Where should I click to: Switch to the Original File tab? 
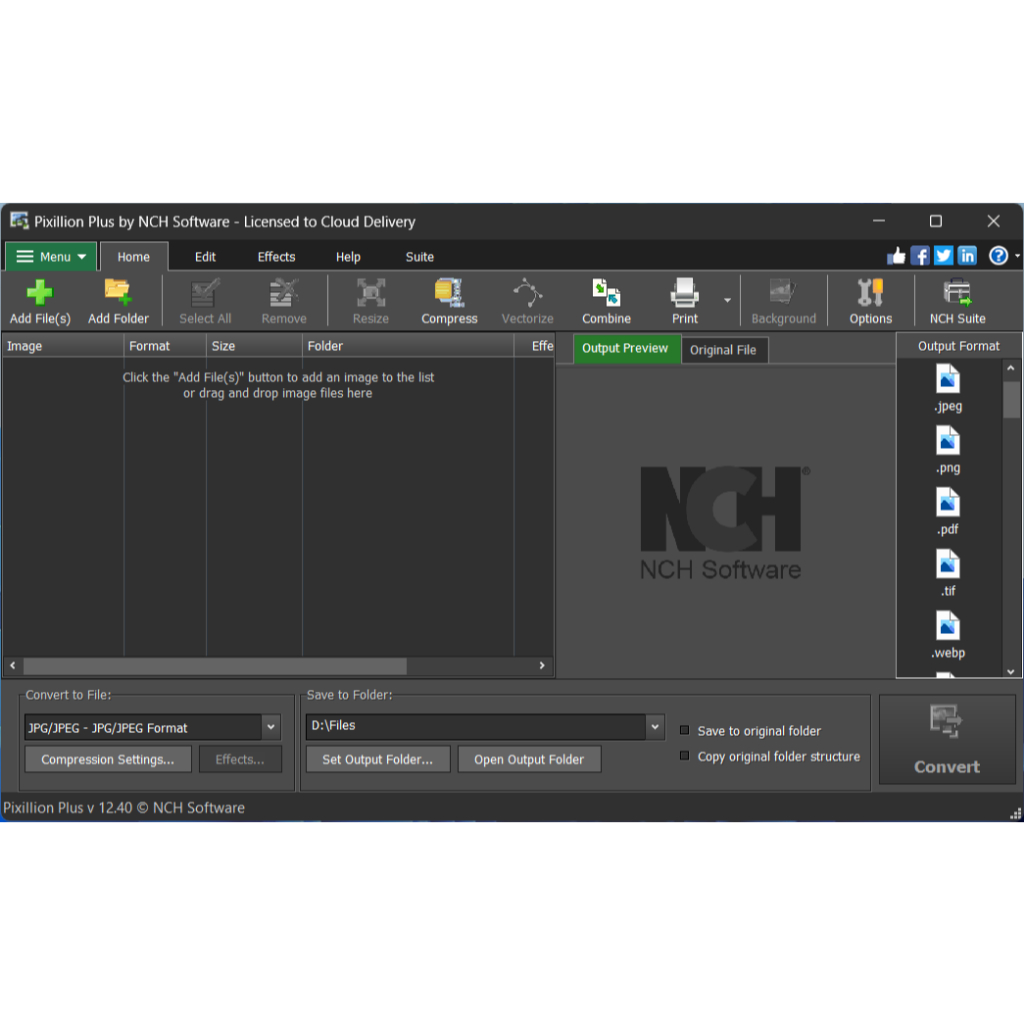tap(723, 350)
